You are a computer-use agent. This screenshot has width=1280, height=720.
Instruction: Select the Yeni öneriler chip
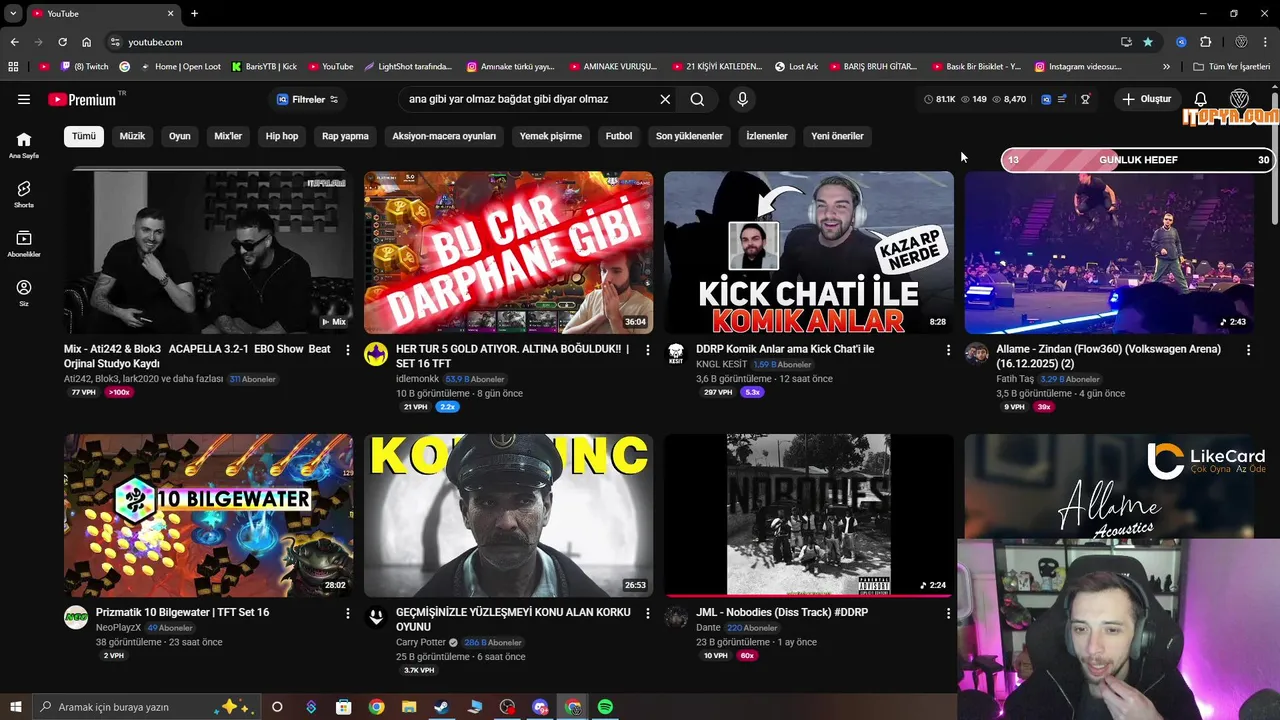[x=837, y=136]
